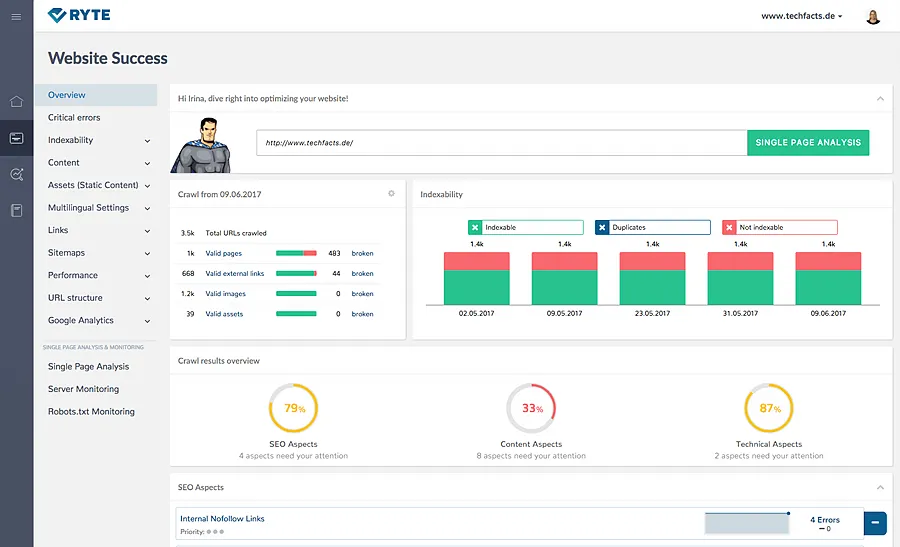The height and width of the screenshot is (547, 900).
Task: Toggle the Duplicates legend checkbox
Action: (x=602, y=227)
